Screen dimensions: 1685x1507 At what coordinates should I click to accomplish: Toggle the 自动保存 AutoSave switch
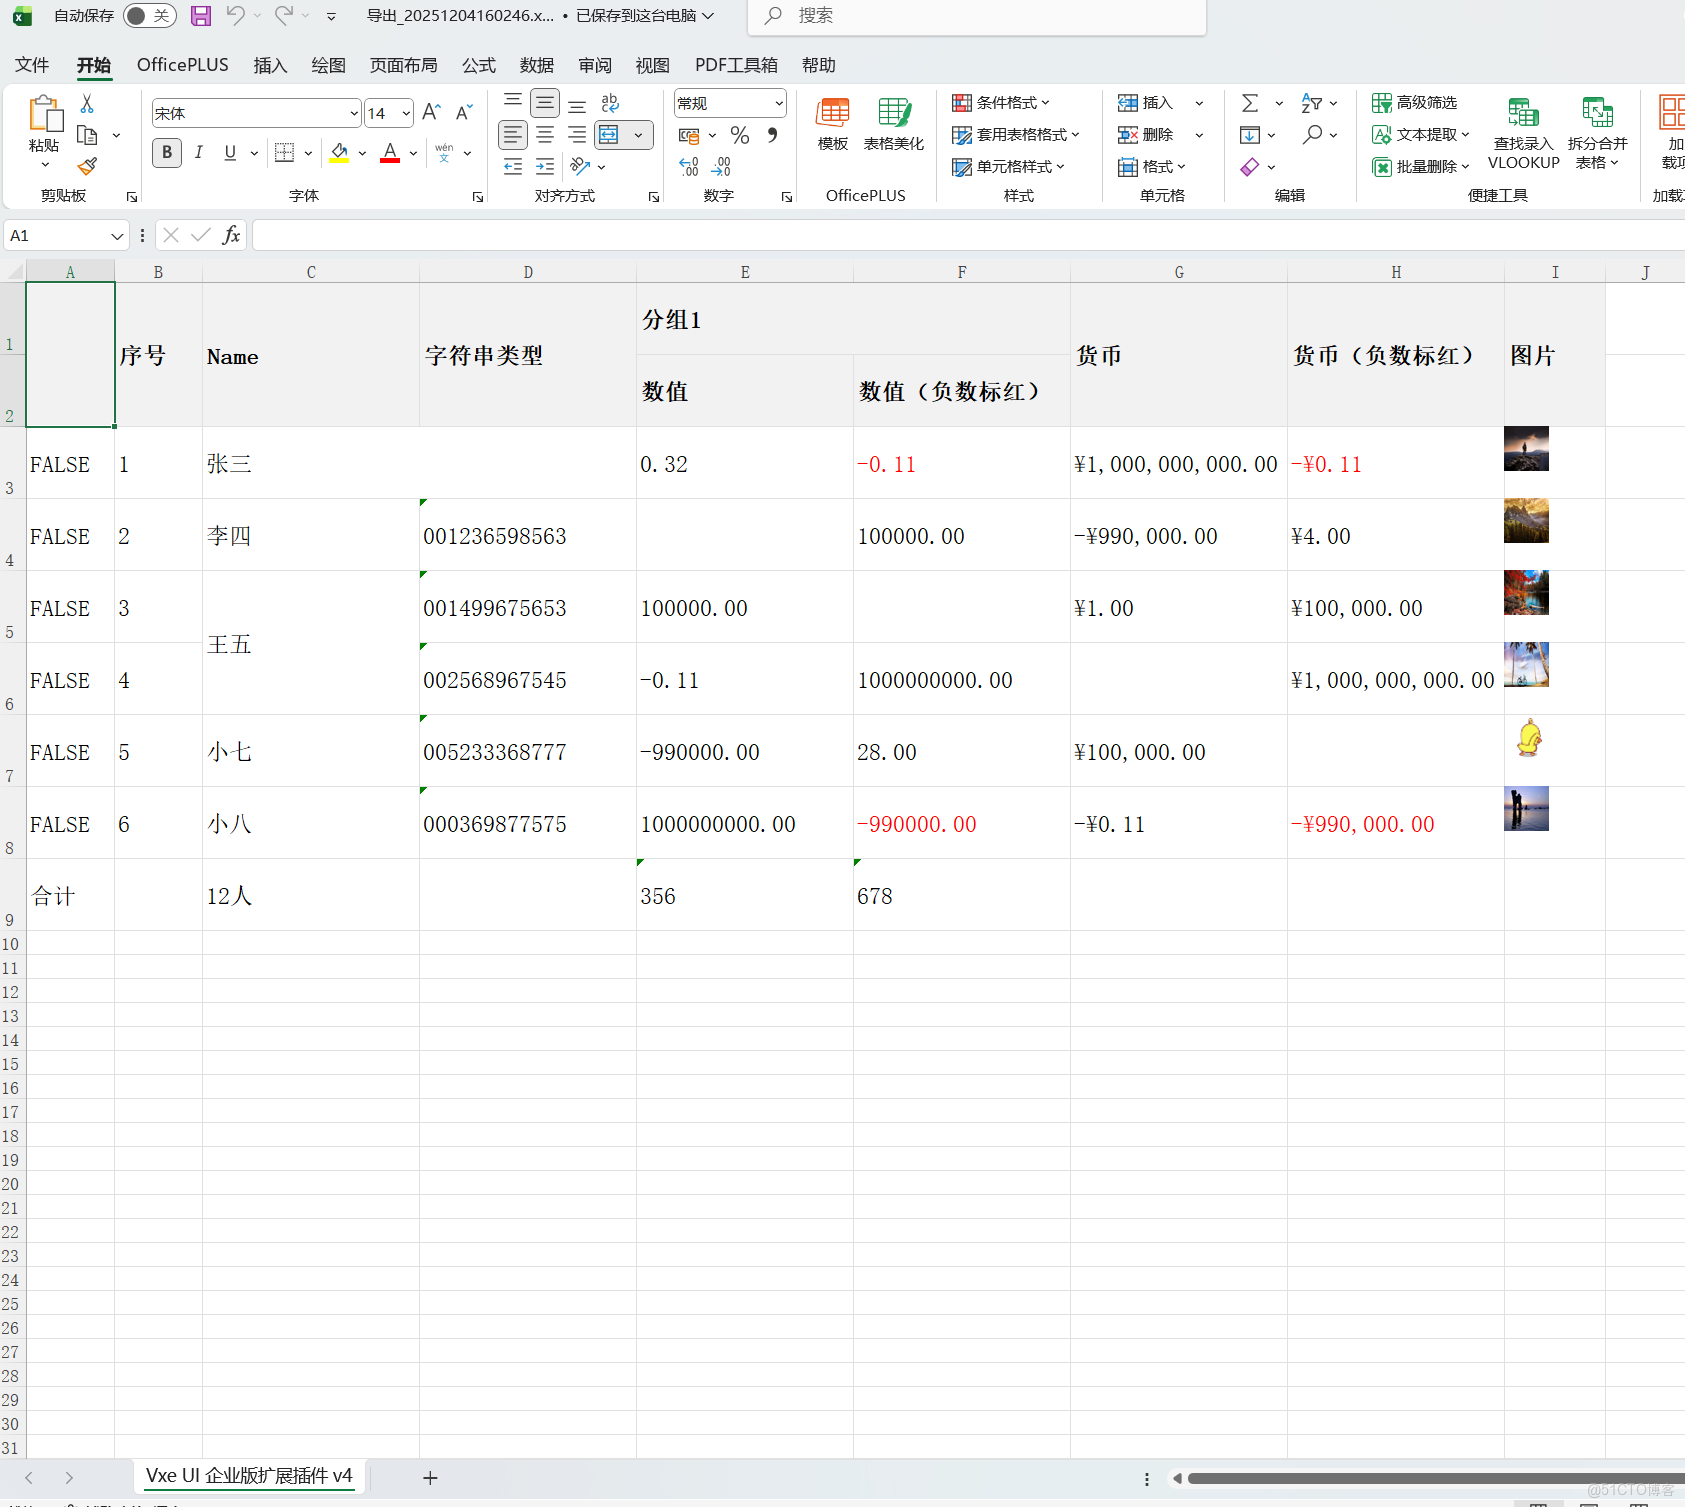click(x=149, y=16)
